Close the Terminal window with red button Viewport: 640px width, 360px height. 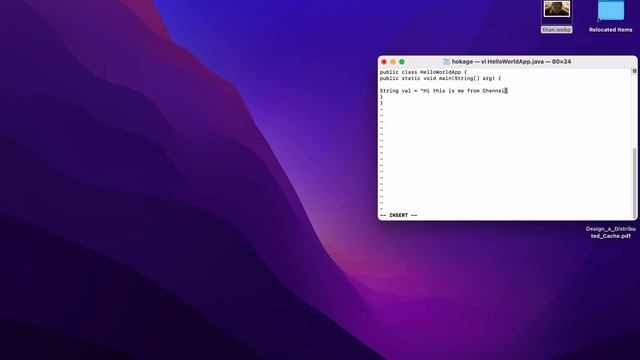point(384,62)
